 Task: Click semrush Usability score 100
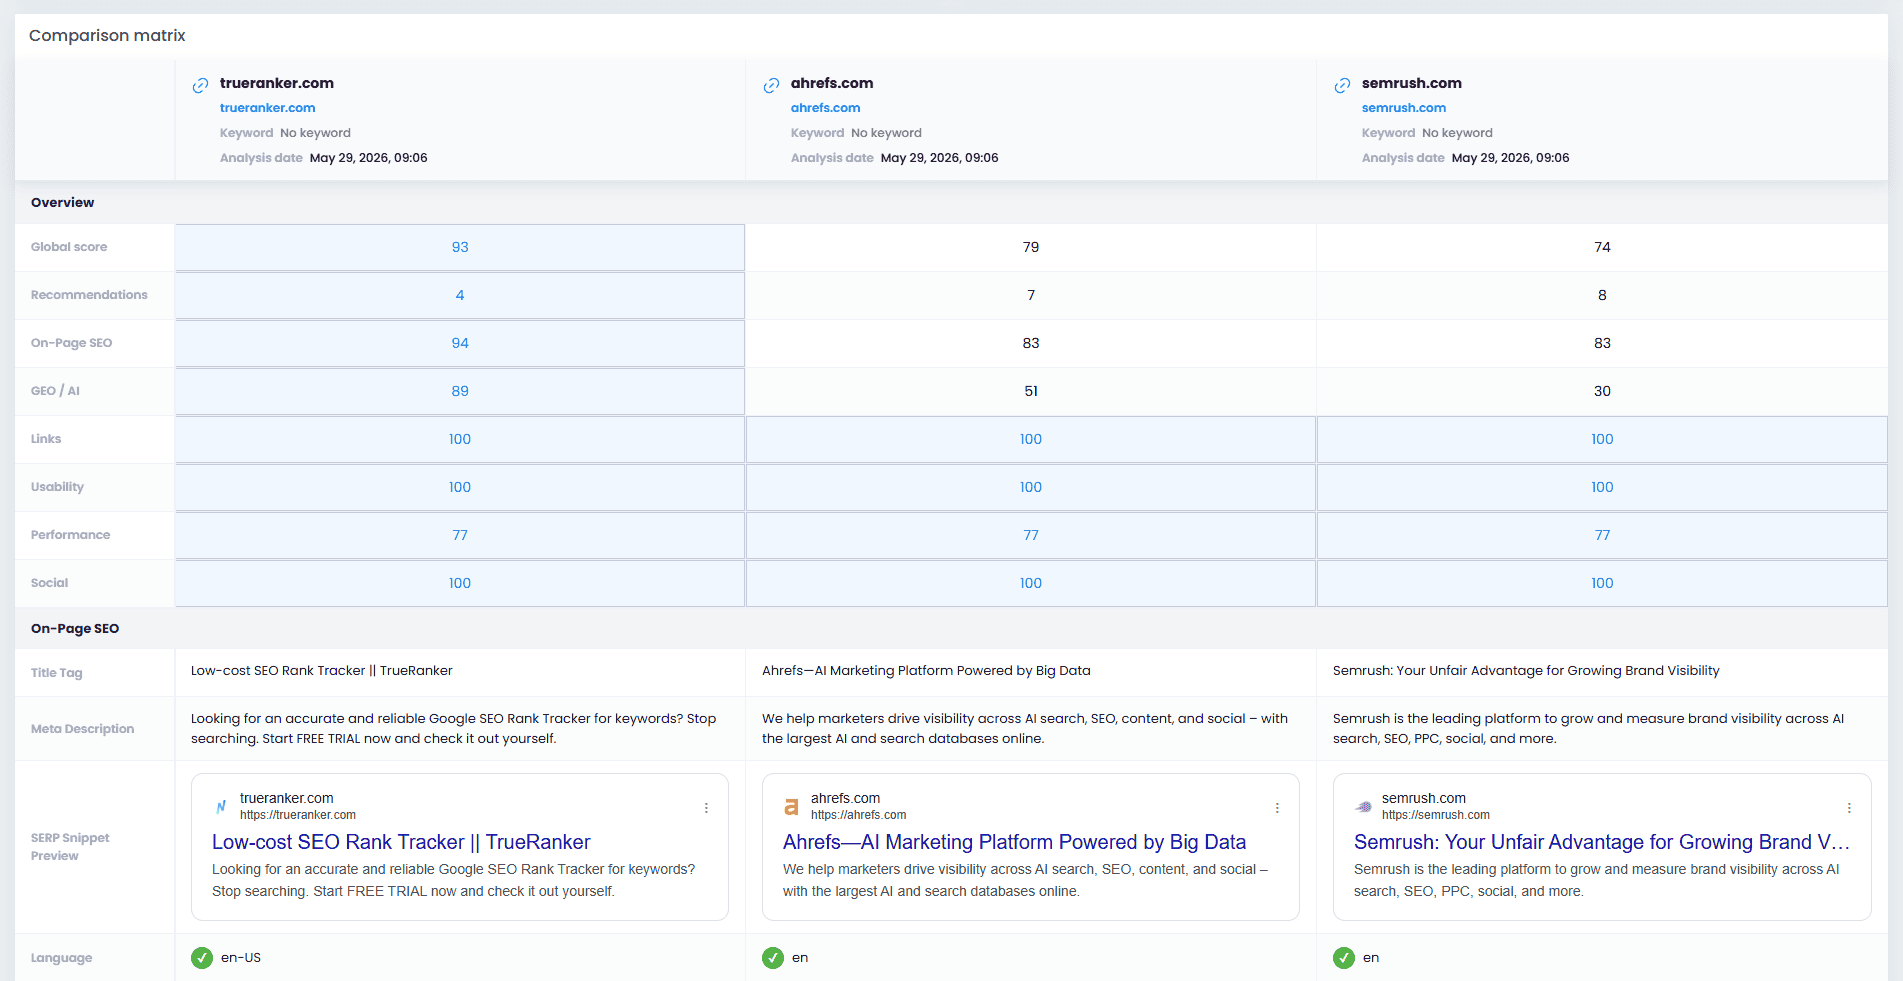click(1602, 487)
